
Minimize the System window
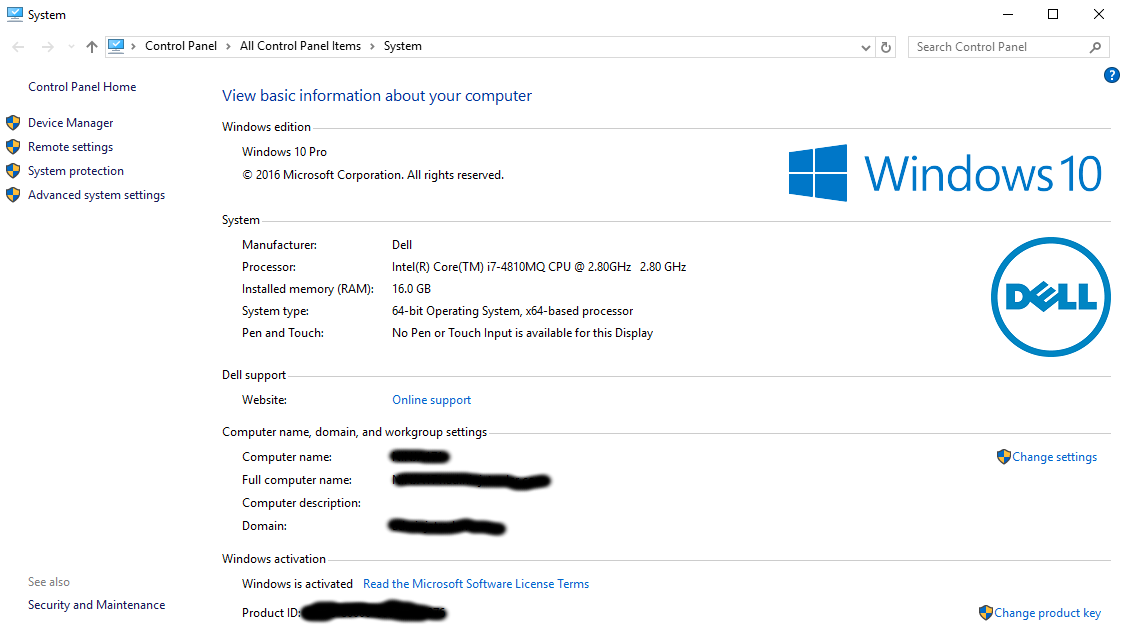click(x=1008, y=14)
